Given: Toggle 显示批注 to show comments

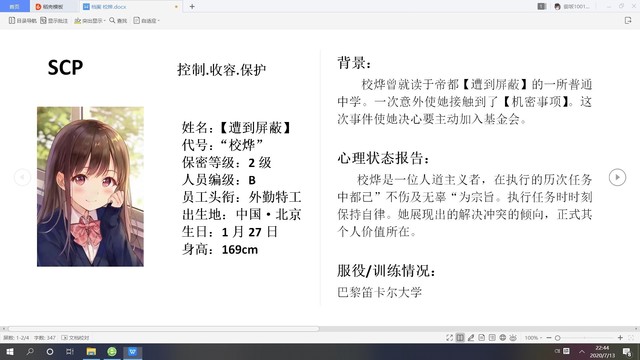Looking at the screenshot, I should (x=54, y=20).
